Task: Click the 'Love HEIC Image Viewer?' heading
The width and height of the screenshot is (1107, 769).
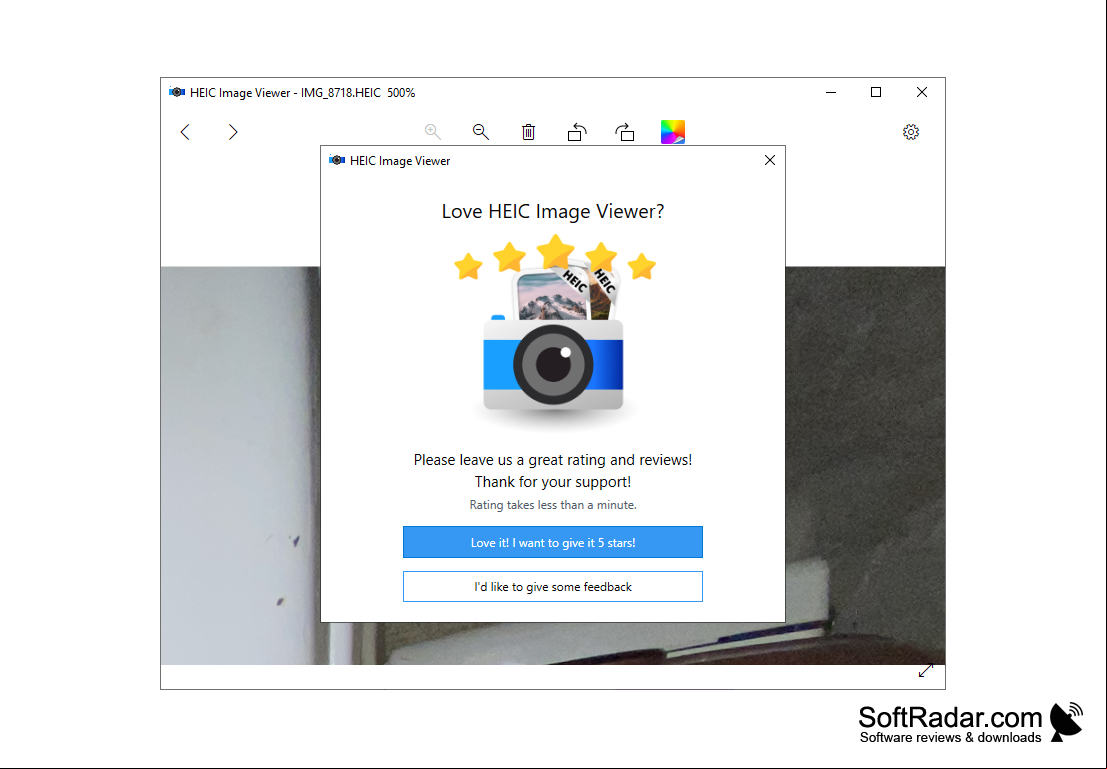Action: (x=553, y=211)
